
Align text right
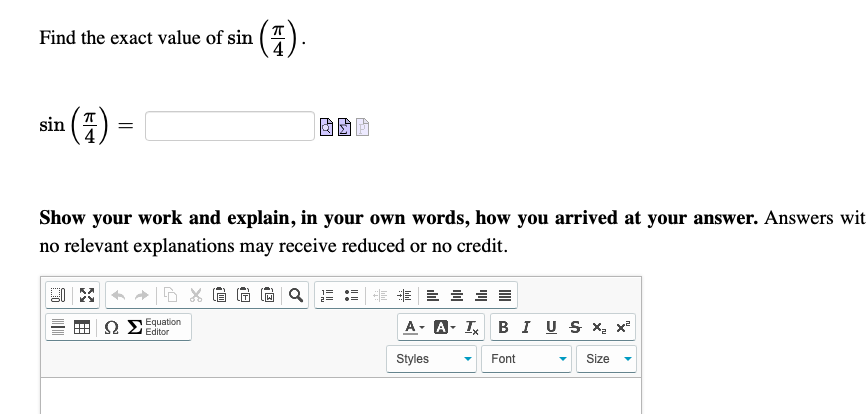point(480,295)
